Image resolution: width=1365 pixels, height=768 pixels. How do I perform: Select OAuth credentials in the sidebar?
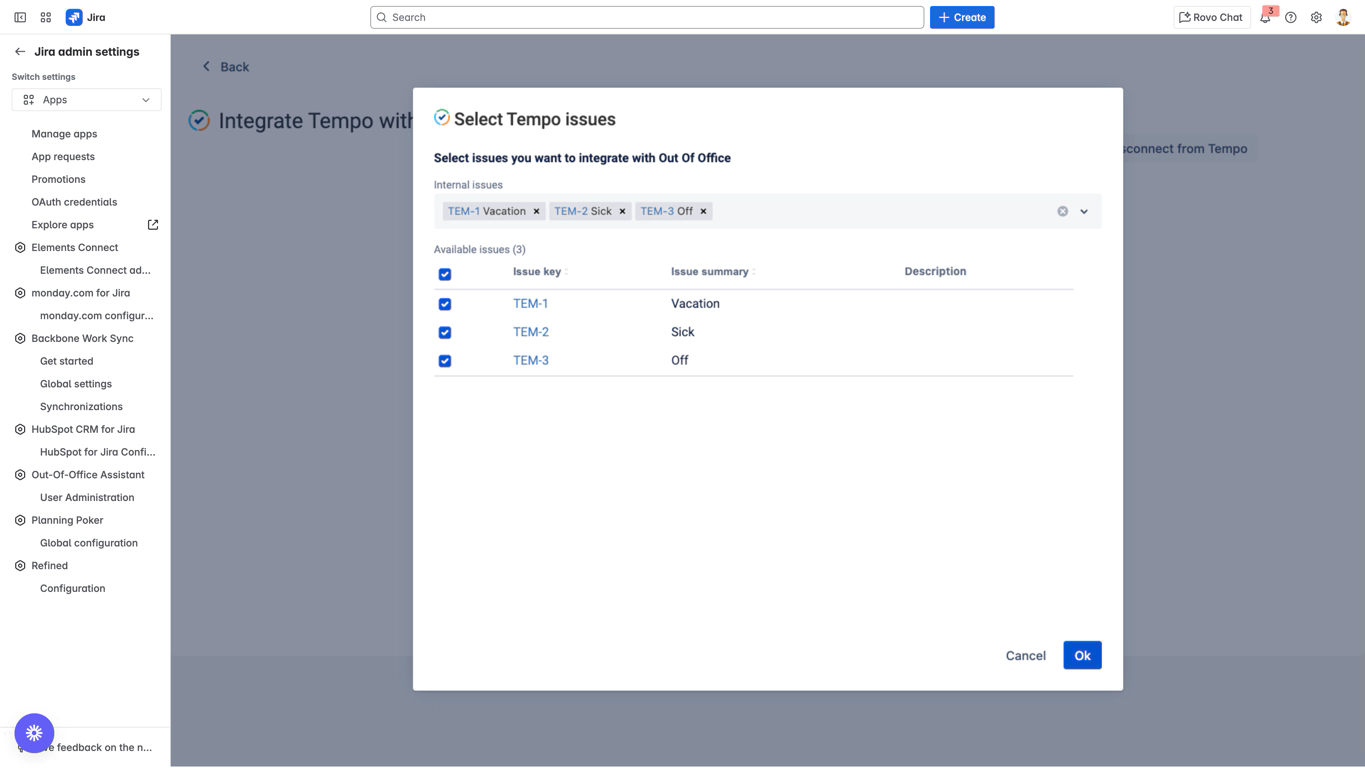[74, 202]
